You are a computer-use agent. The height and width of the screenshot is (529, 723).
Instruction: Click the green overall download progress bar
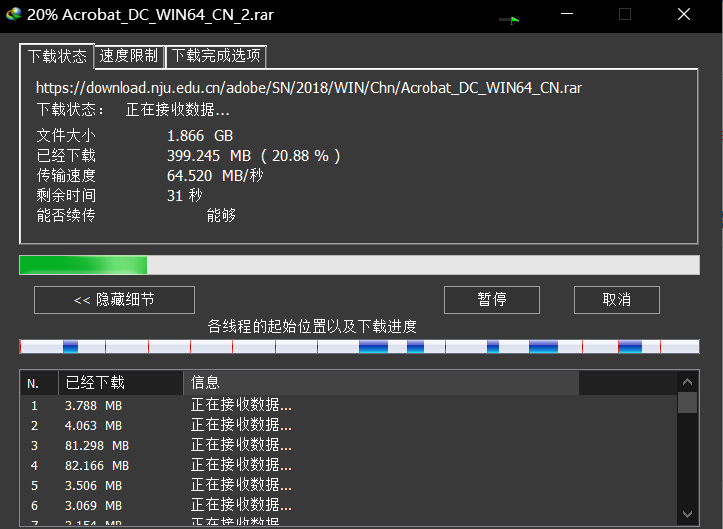tap(359, 265)
